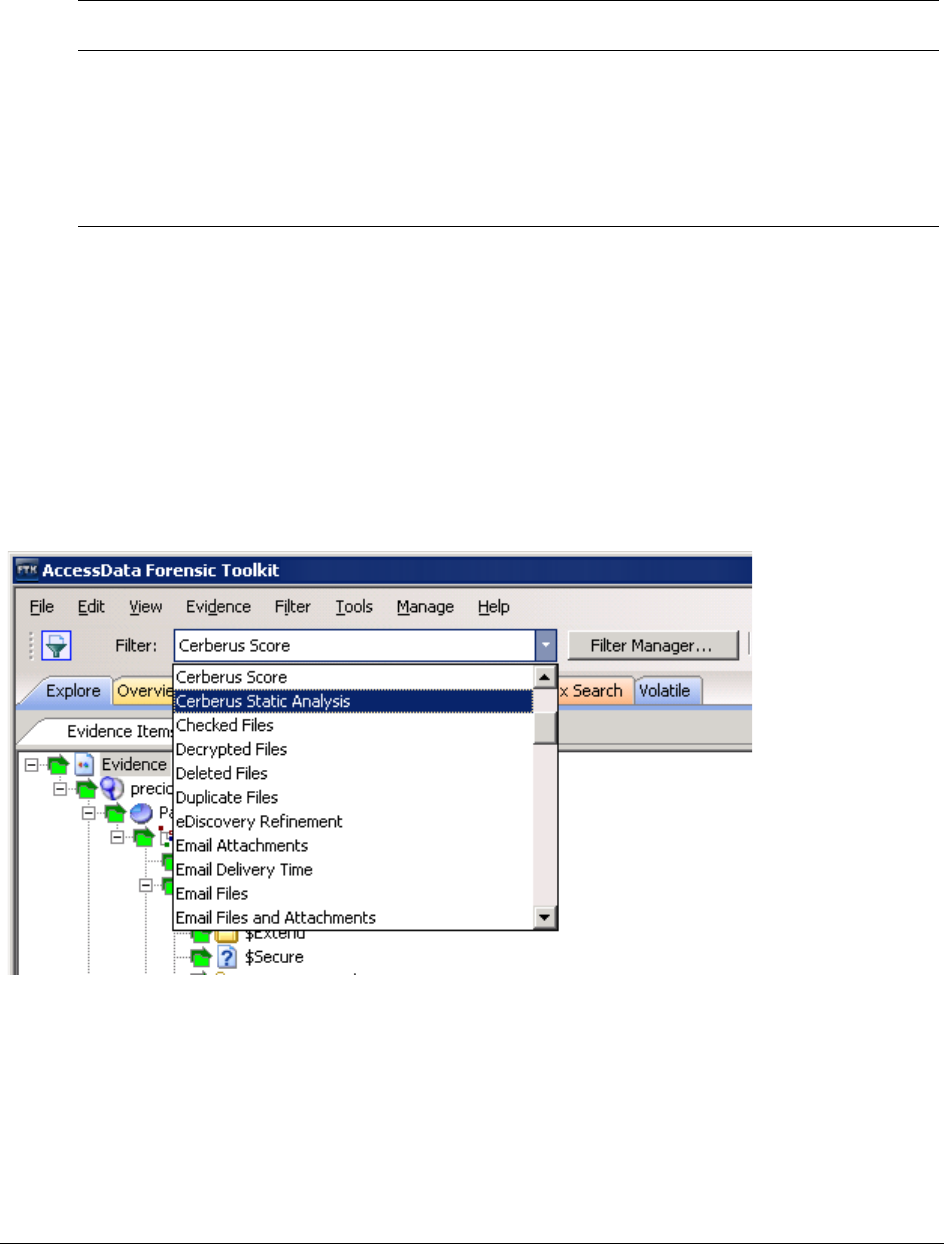
Task: Click the Evidence root document icon
Action: 85,764
